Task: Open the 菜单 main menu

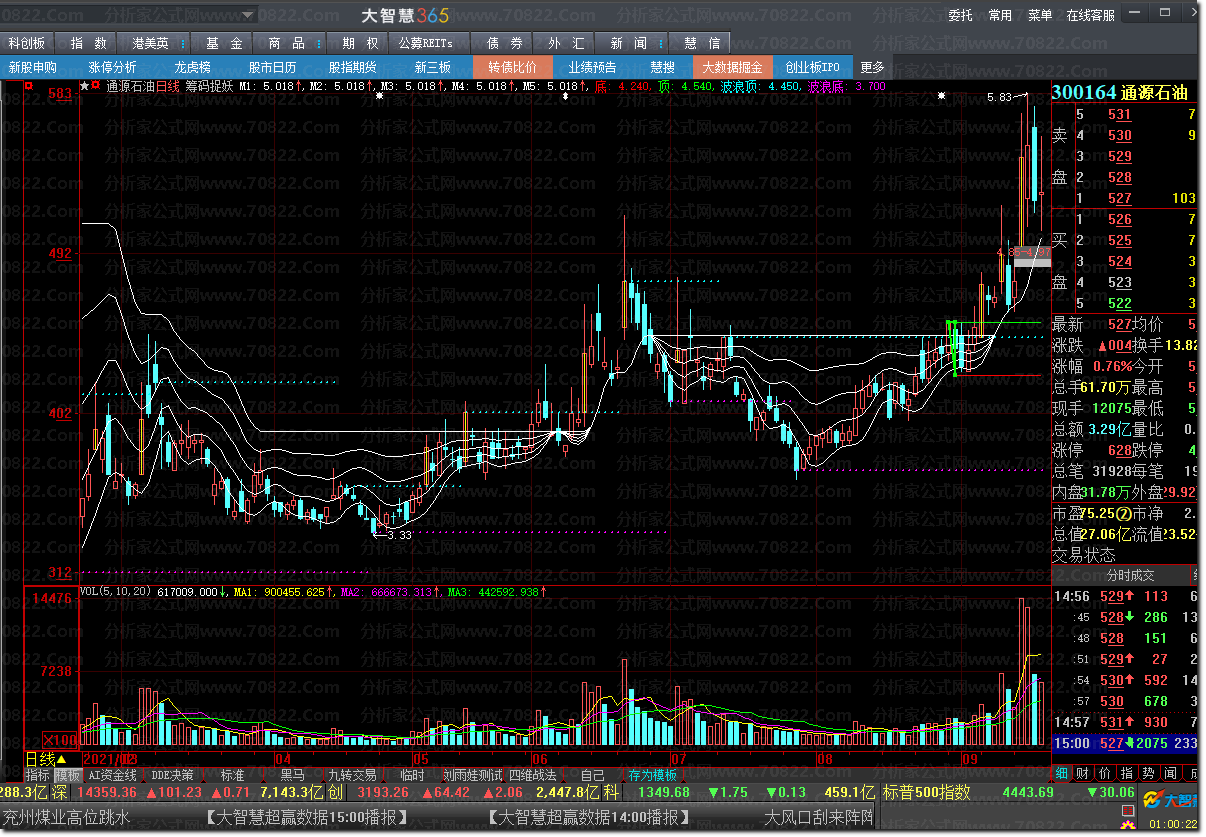Action: point(1039,15)
